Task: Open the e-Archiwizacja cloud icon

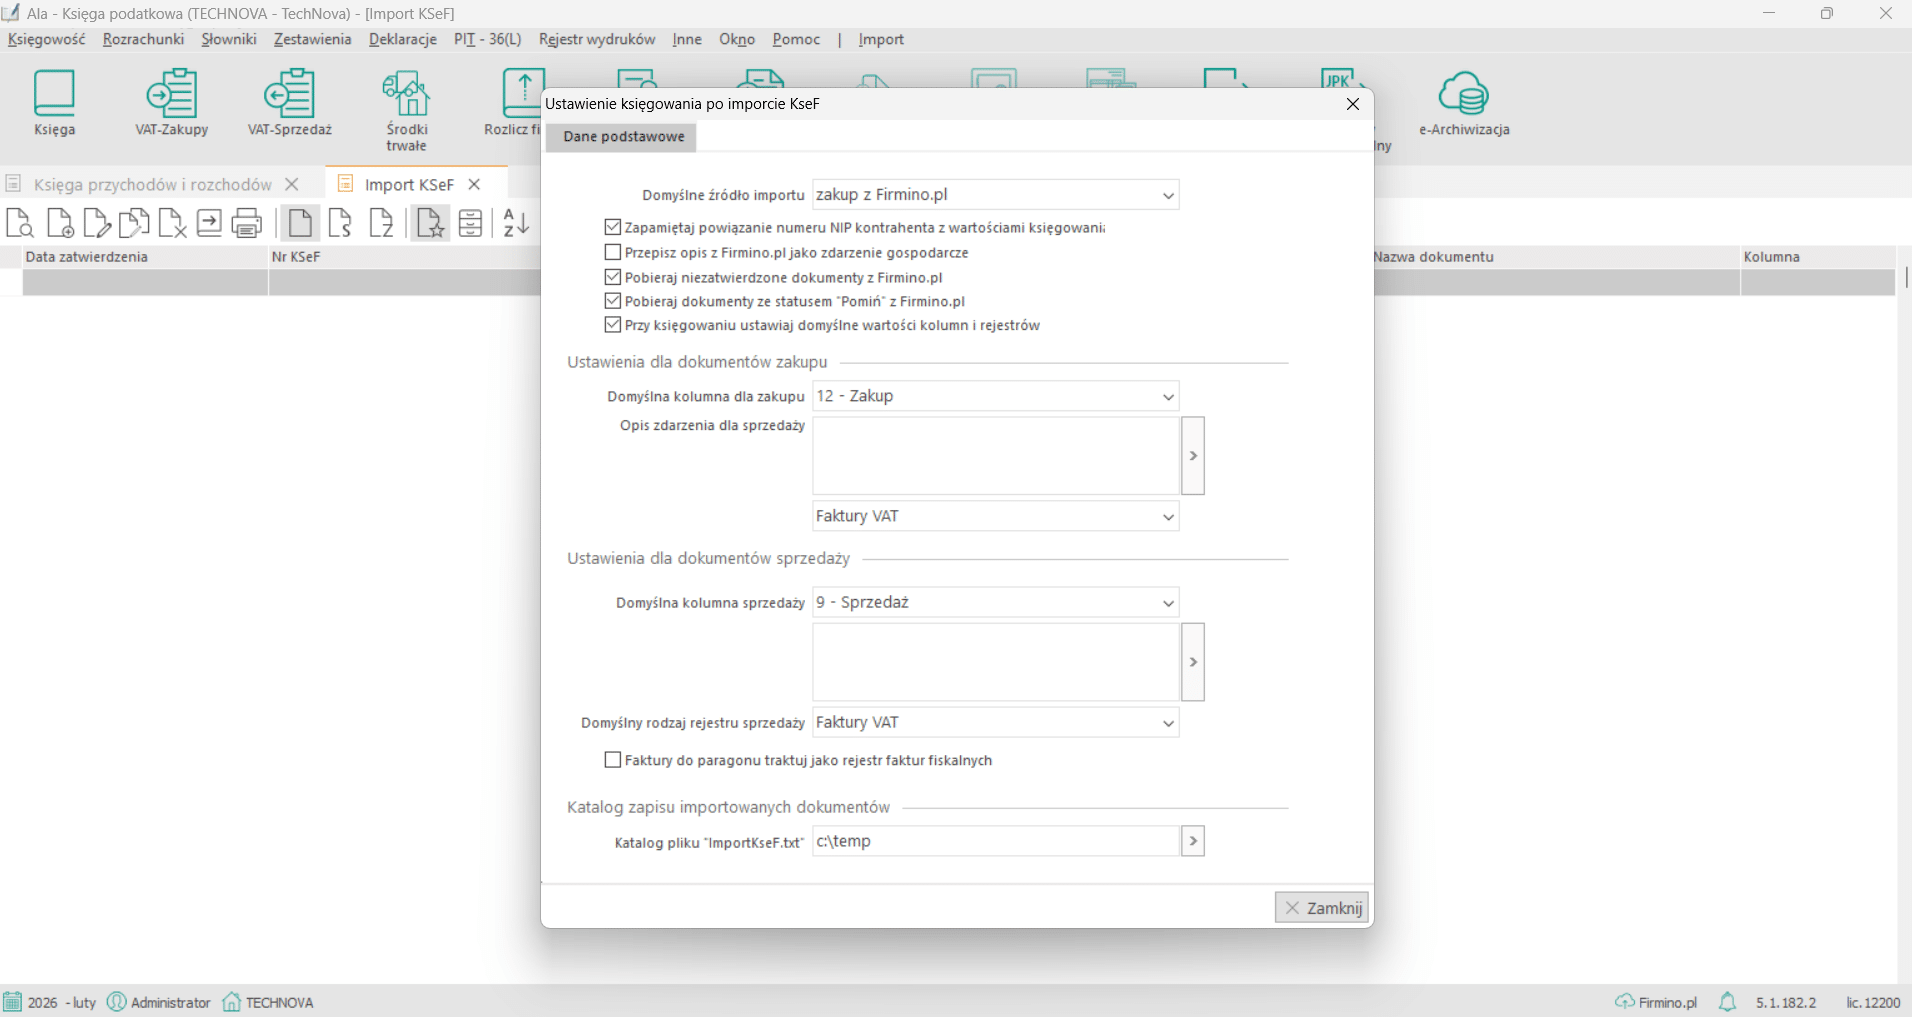Action: point(1463,102)
